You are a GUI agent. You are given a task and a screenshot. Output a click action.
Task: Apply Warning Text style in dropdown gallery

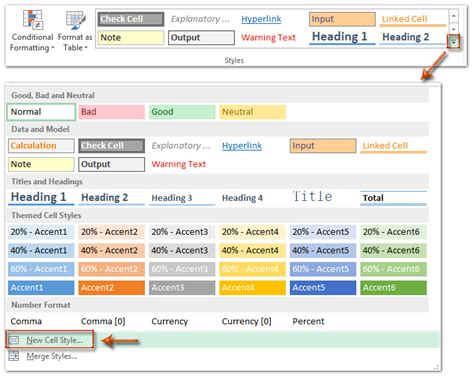point(182,164)
